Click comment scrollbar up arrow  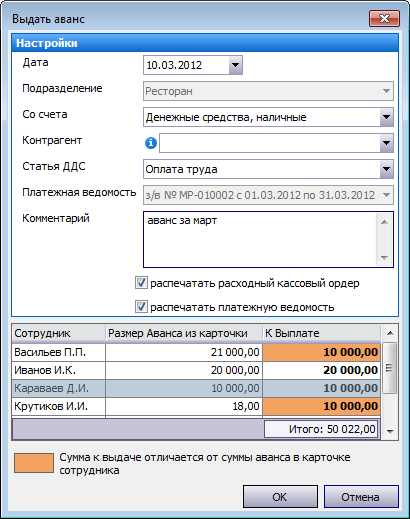pos(384,222)
